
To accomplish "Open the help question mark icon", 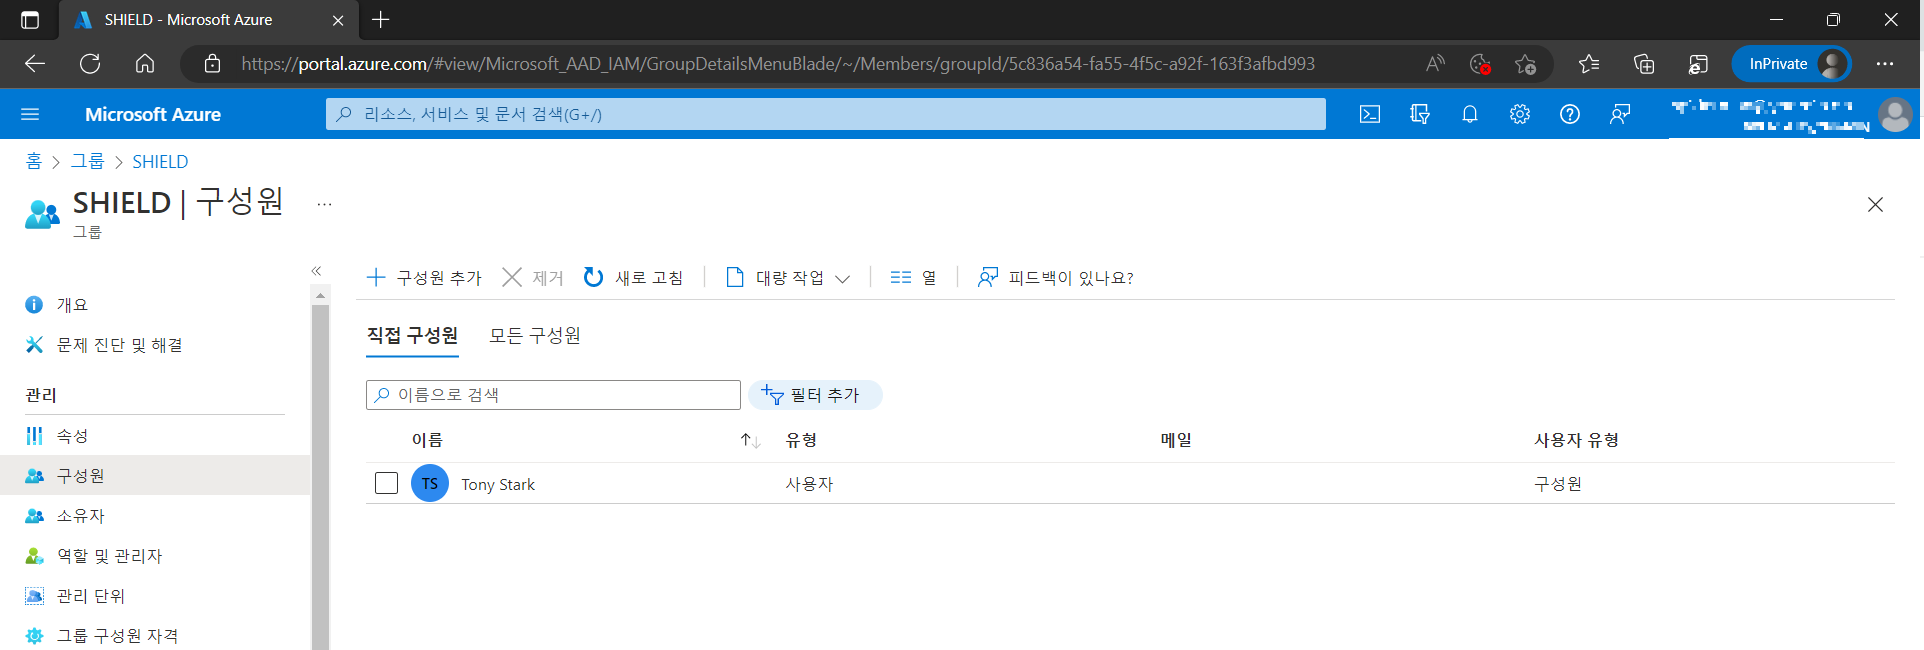I will point(1570,114).
